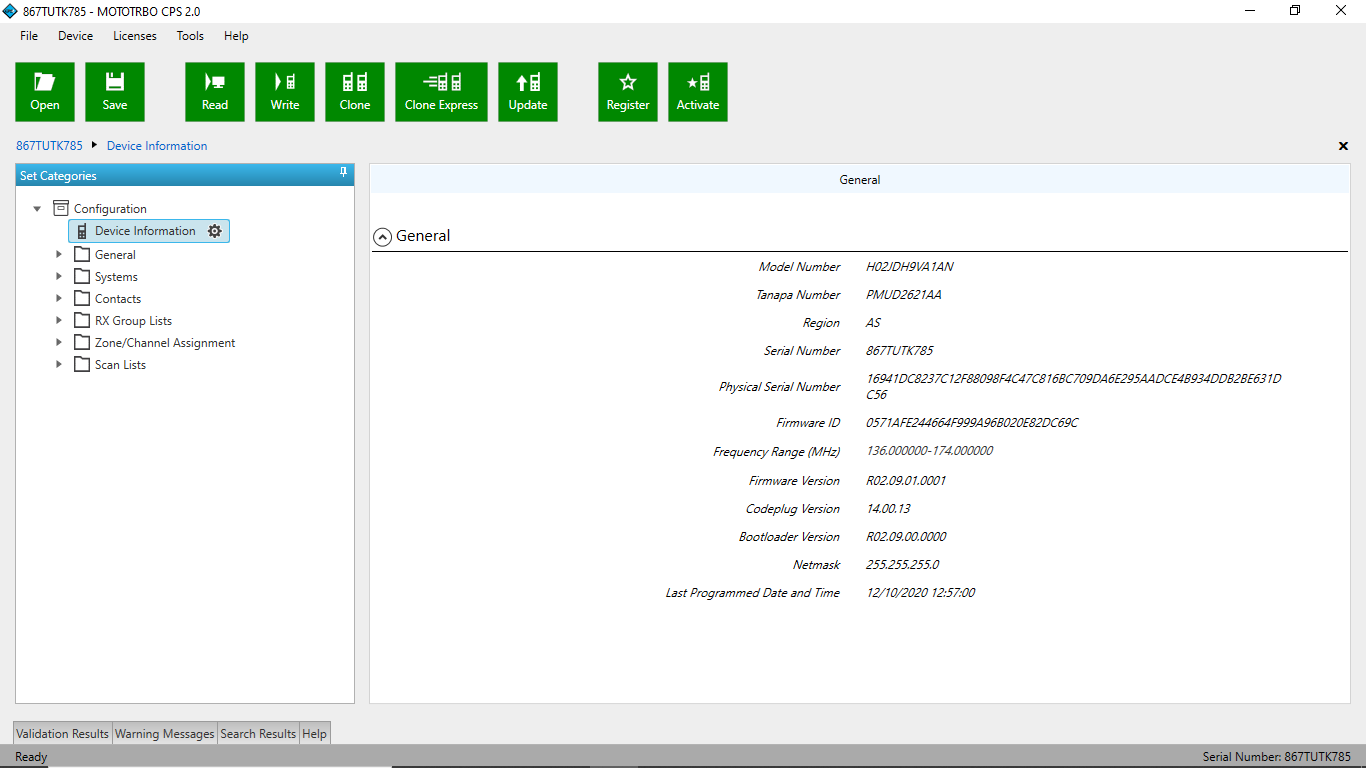This screenshot has width=1366, height=768.
Task: Expand Zone/Channel Assignment folder
Action: 59,343
